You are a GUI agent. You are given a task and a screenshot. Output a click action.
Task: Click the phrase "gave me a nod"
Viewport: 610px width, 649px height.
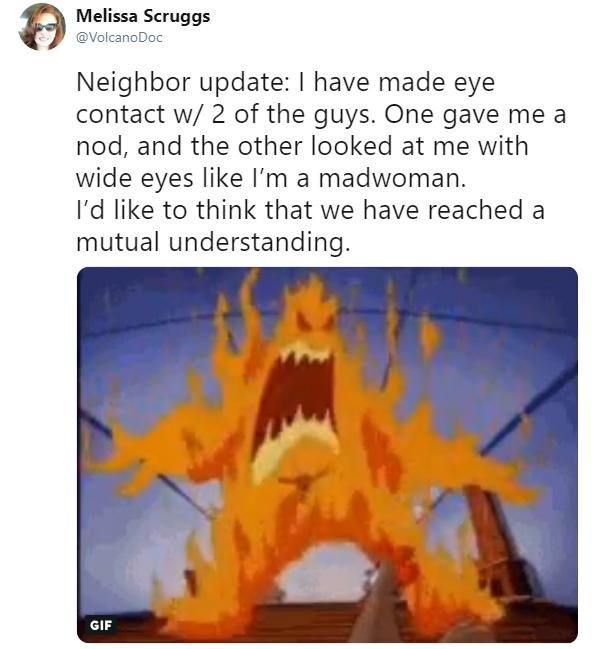pos(321,130)
